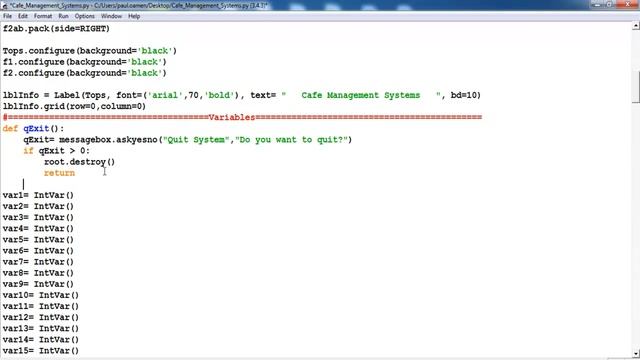The width and height of the screenshot is (640, 360).
Task: Open the Options menu
Action: click(84, 16)
